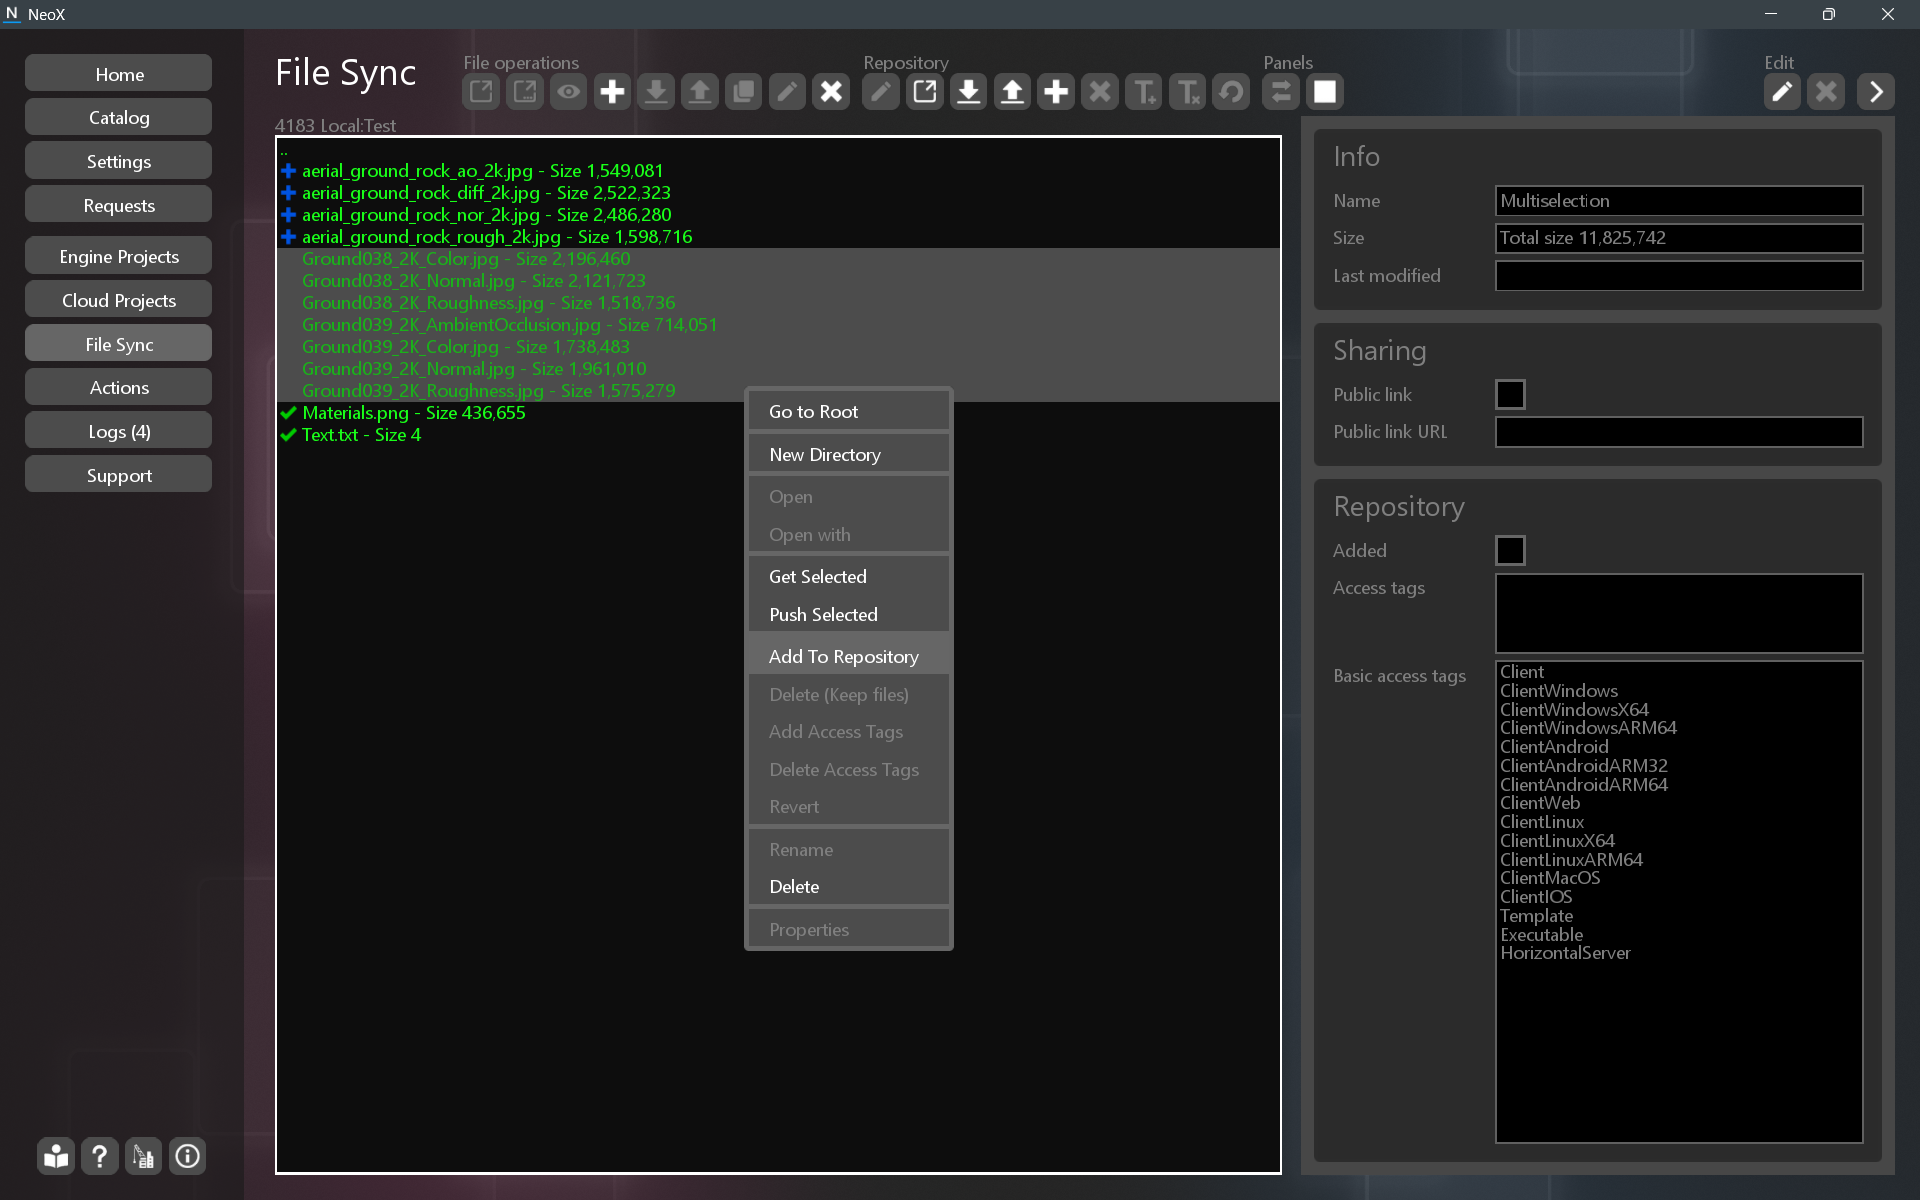Click the Edit pencil icon
The image size is (1920, 1200).
[x=1782, y=92]
